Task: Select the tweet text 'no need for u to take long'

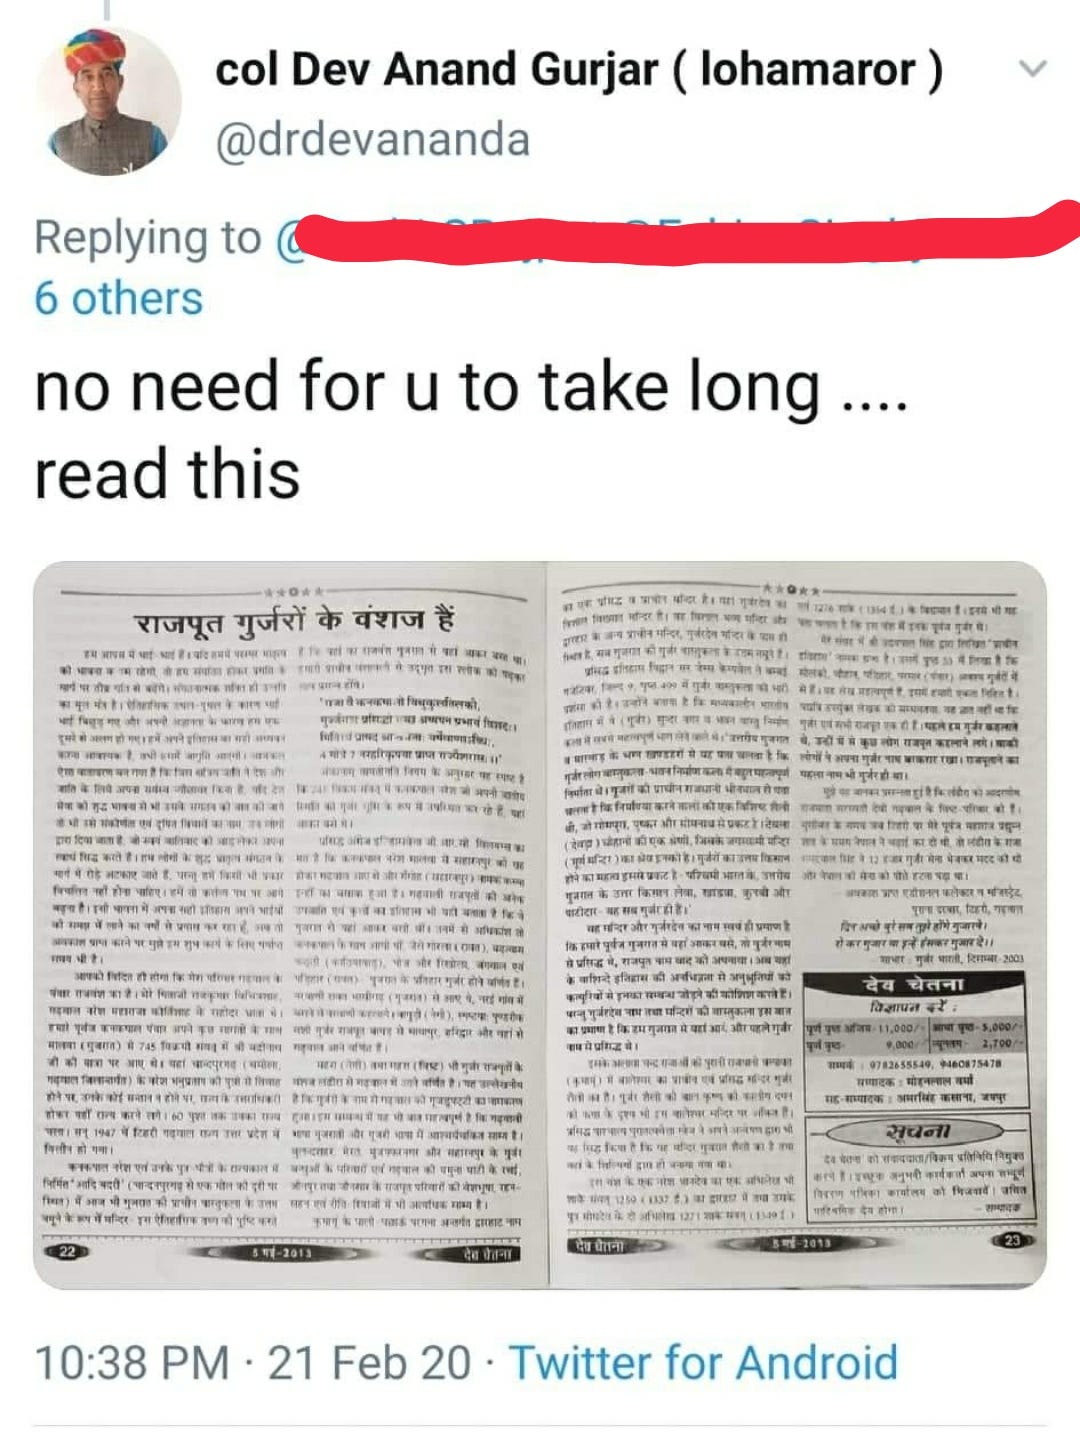Action: point(428,387)
